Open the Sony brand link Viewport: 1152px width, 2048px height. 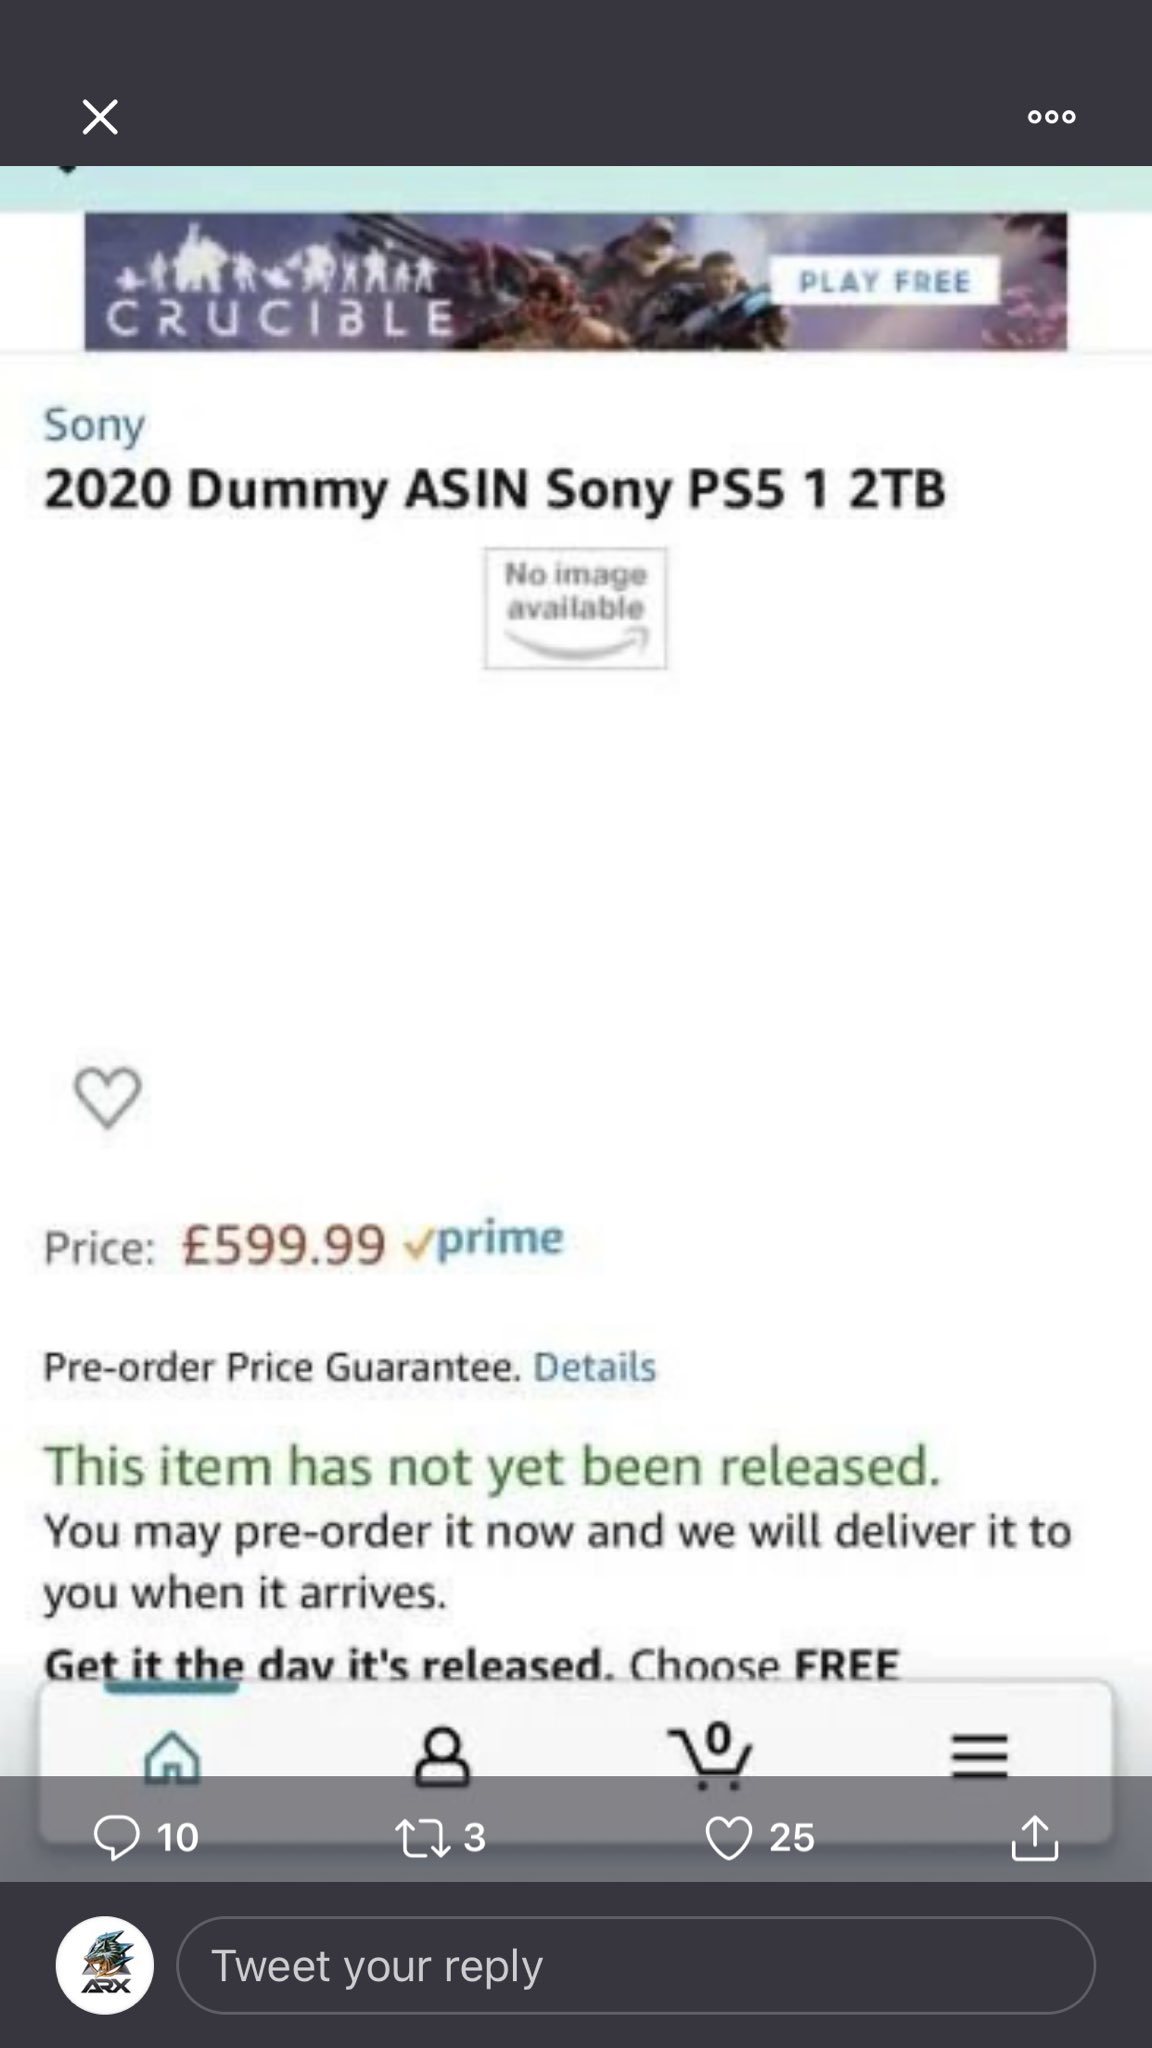click(94, 425)
